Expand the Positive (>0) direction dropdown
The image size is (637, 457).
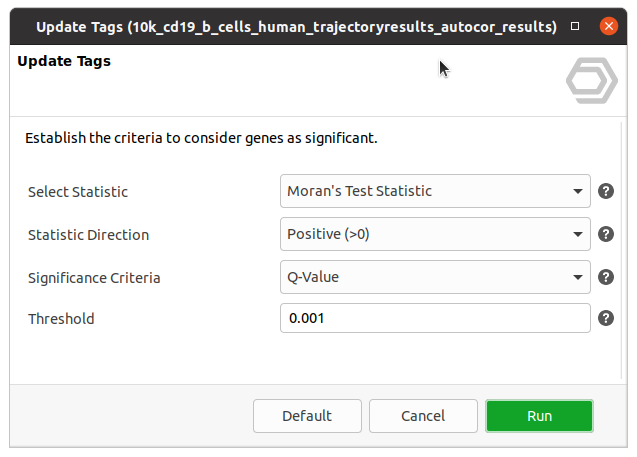pos(435,234)
